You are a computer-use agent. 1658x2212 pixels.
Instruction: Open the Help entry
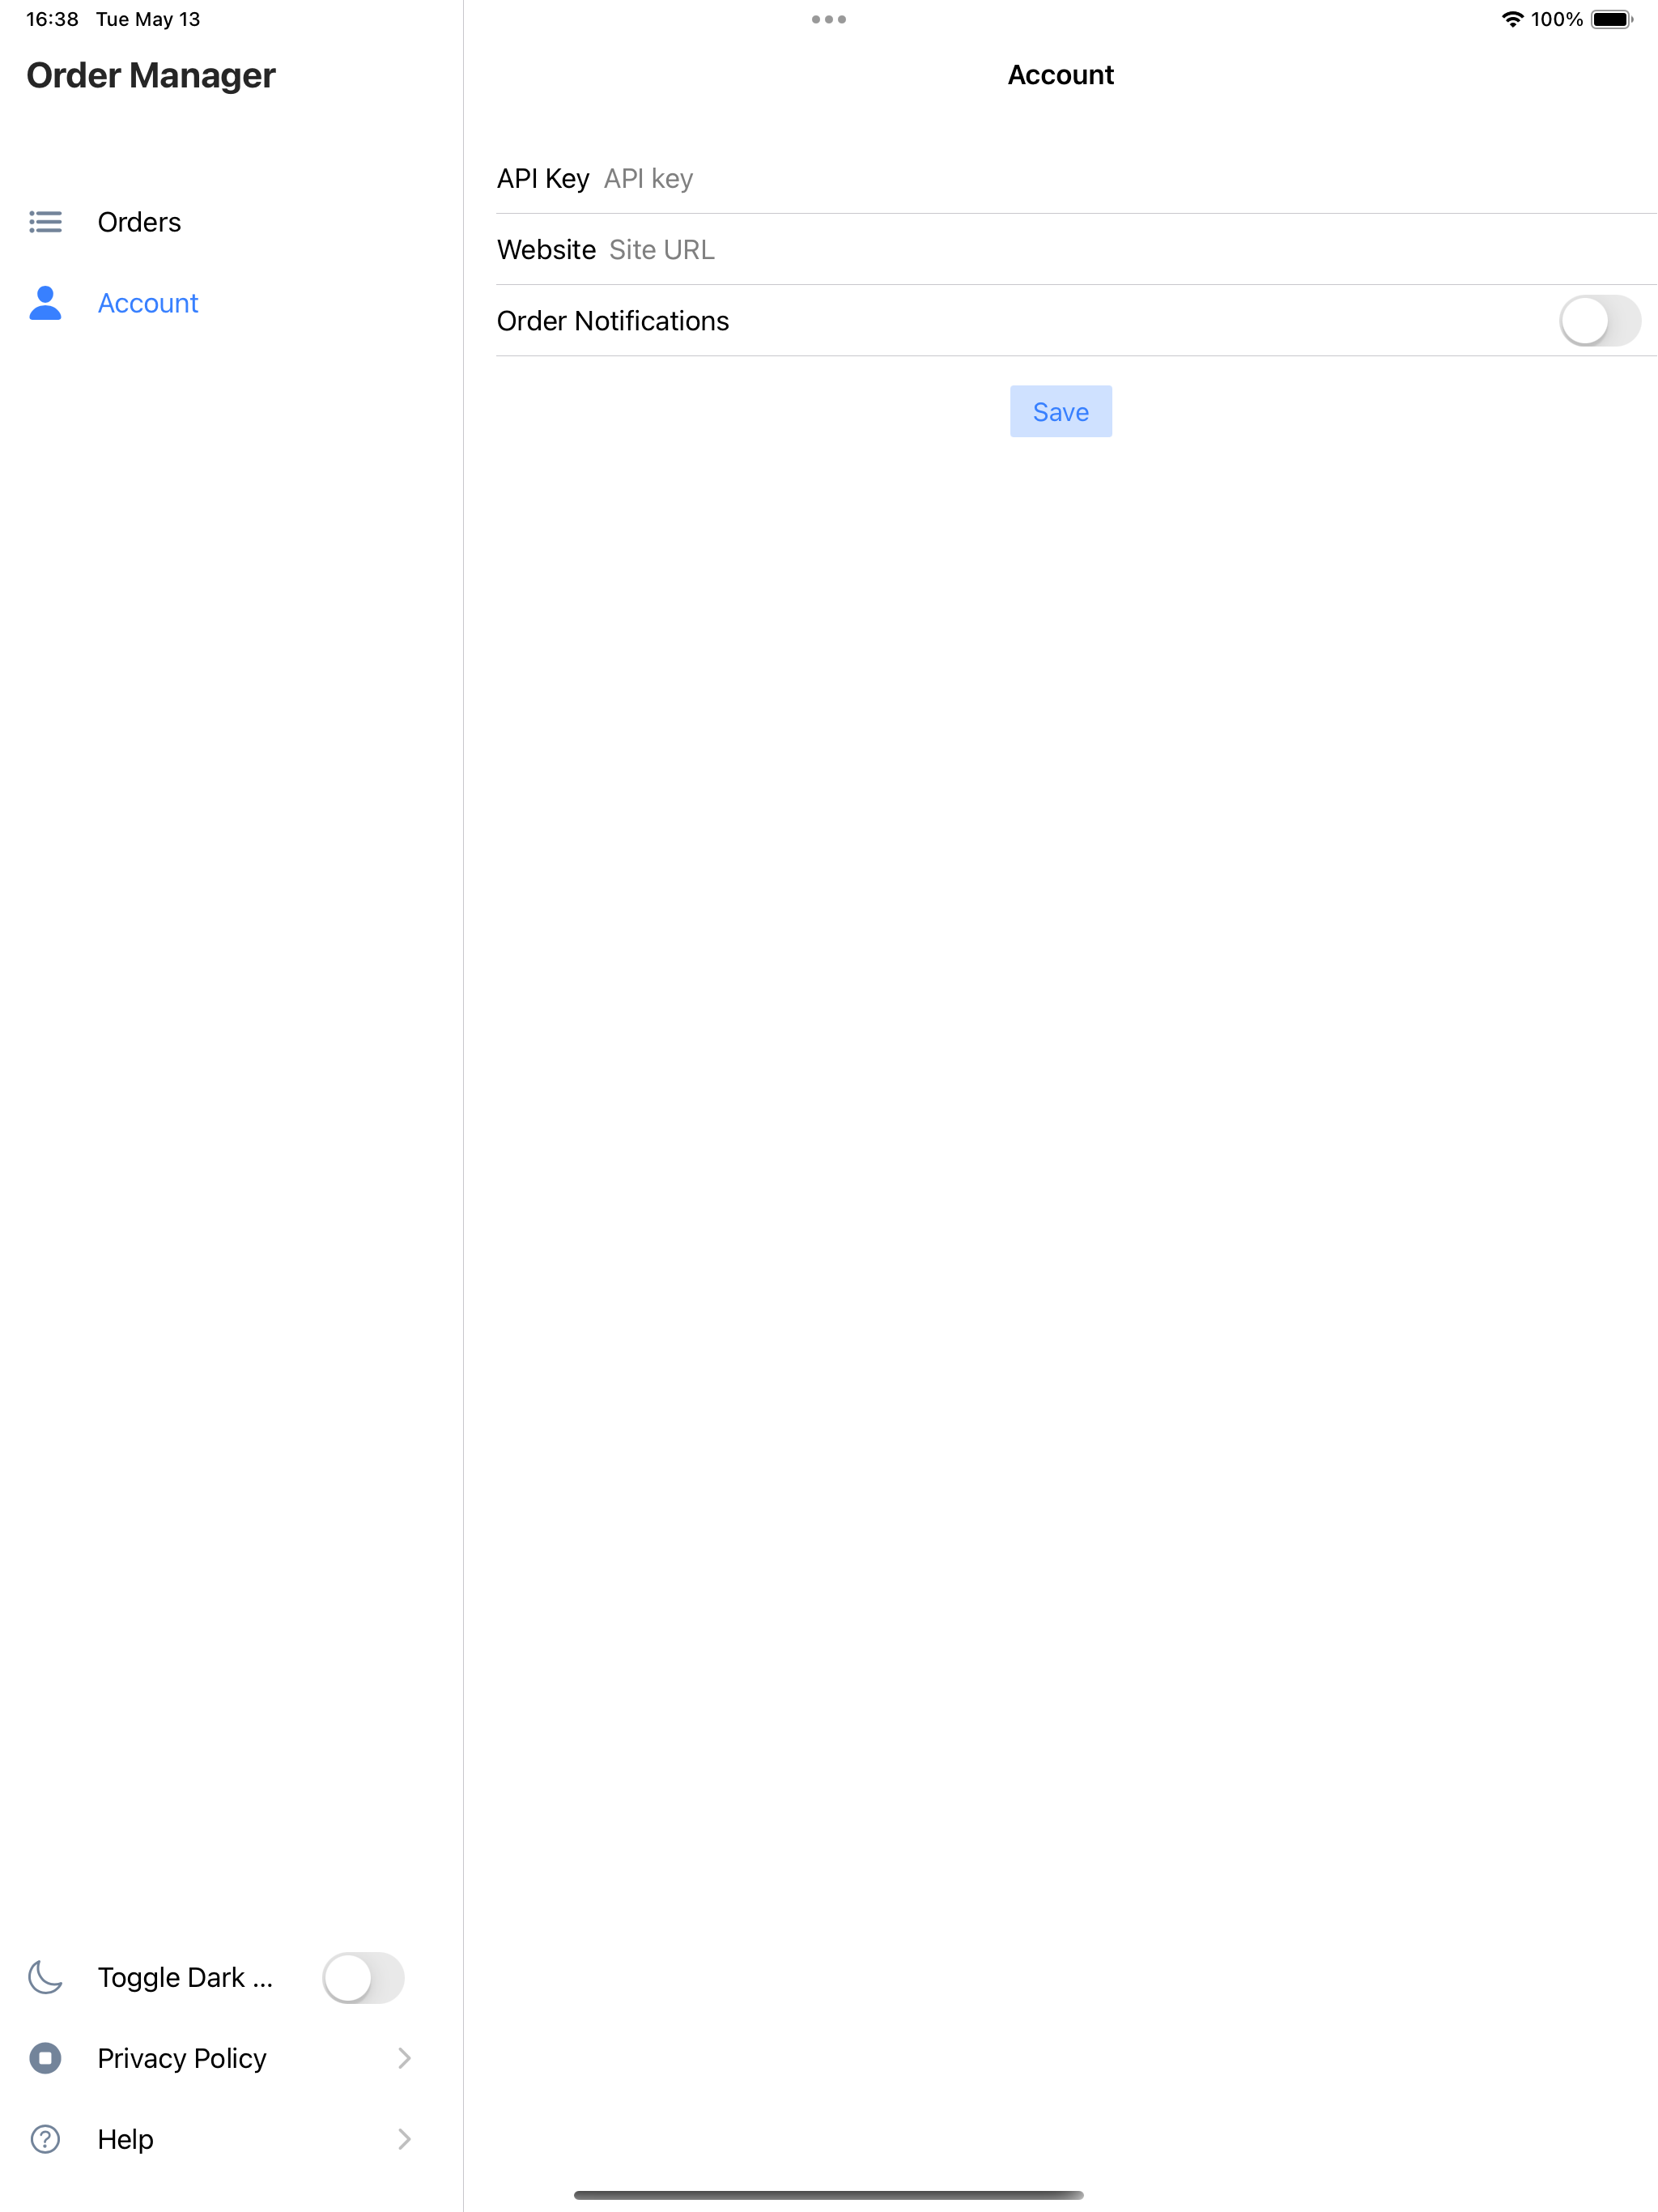231,2139
